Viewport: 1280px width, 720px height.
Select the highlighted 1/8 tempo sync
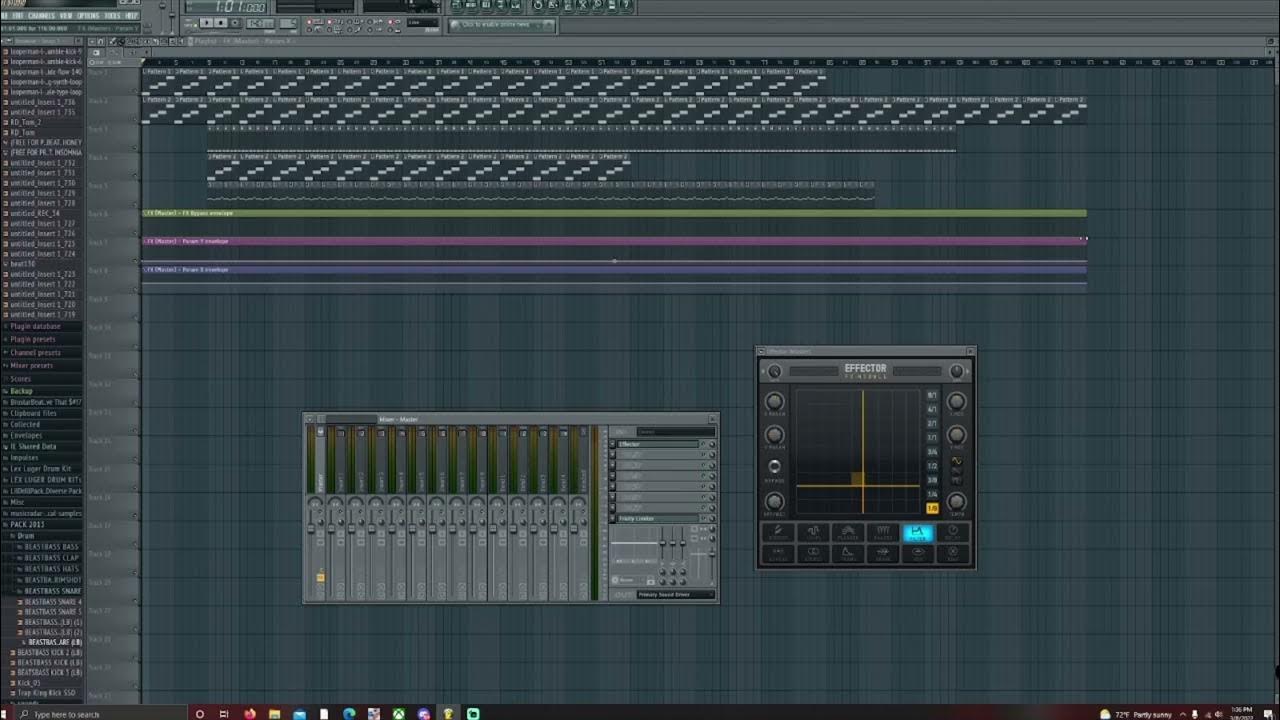coord(932,508)
